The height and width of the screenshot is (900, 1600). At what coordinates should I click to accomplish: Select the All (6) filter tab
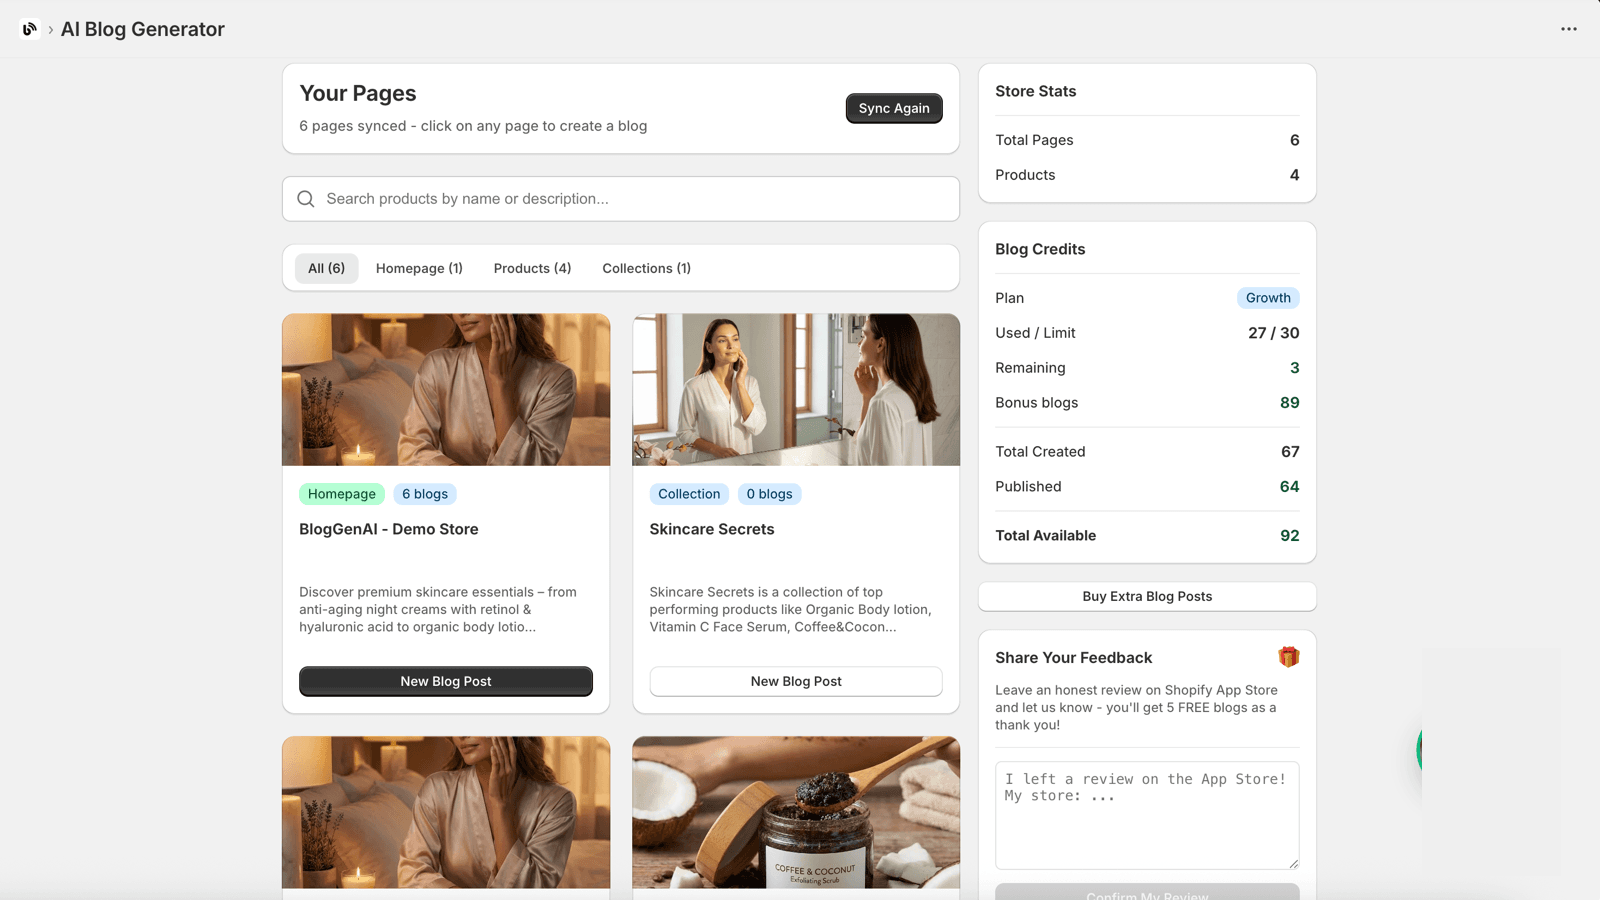[x=325, y=268]
